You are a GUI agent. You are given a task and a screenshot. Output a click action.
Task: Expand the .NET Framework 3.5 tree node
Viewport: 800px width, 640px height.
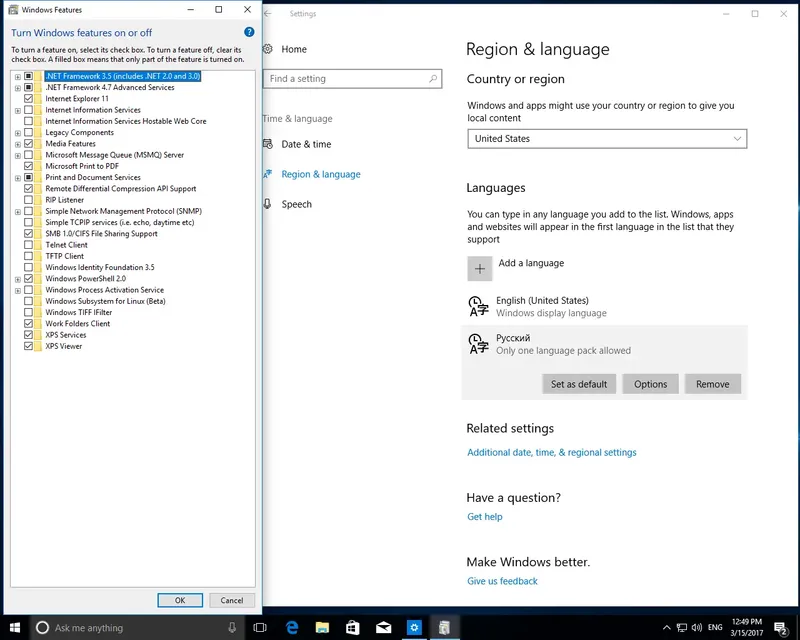tap(16, 75)
